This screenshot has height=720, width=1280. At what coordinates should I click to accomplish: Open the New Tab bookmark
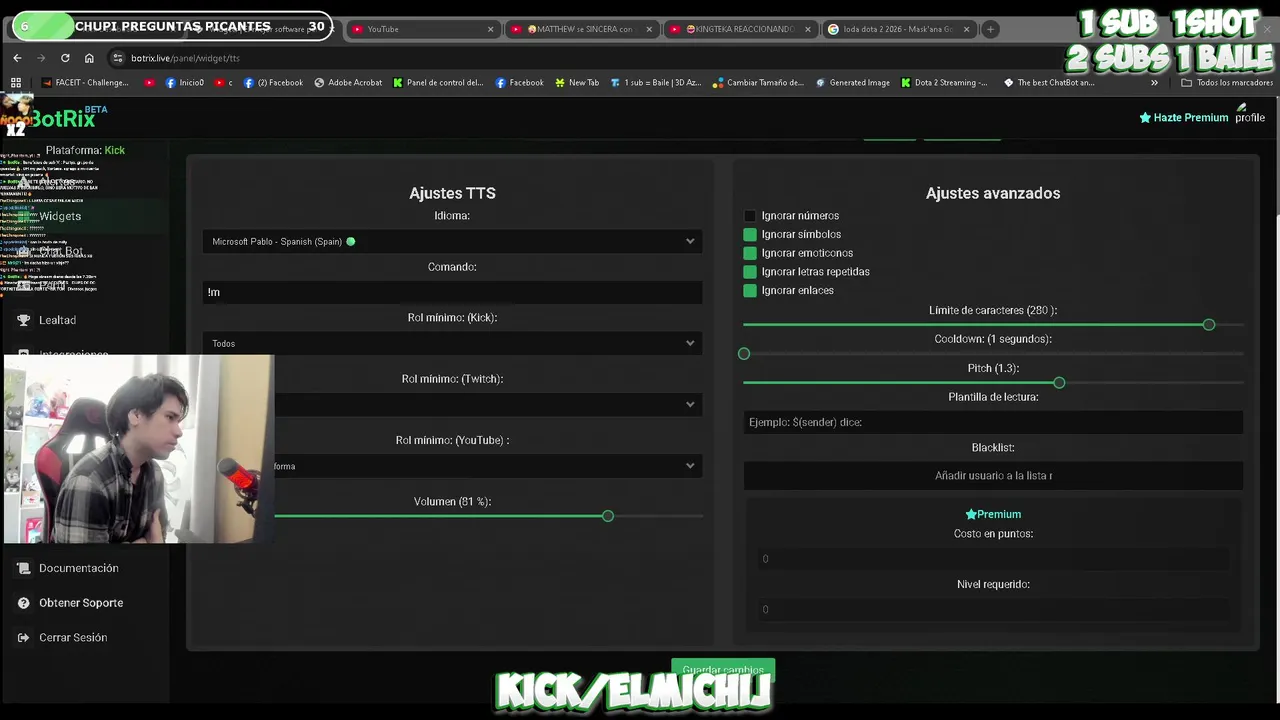(x=576, y=83)
